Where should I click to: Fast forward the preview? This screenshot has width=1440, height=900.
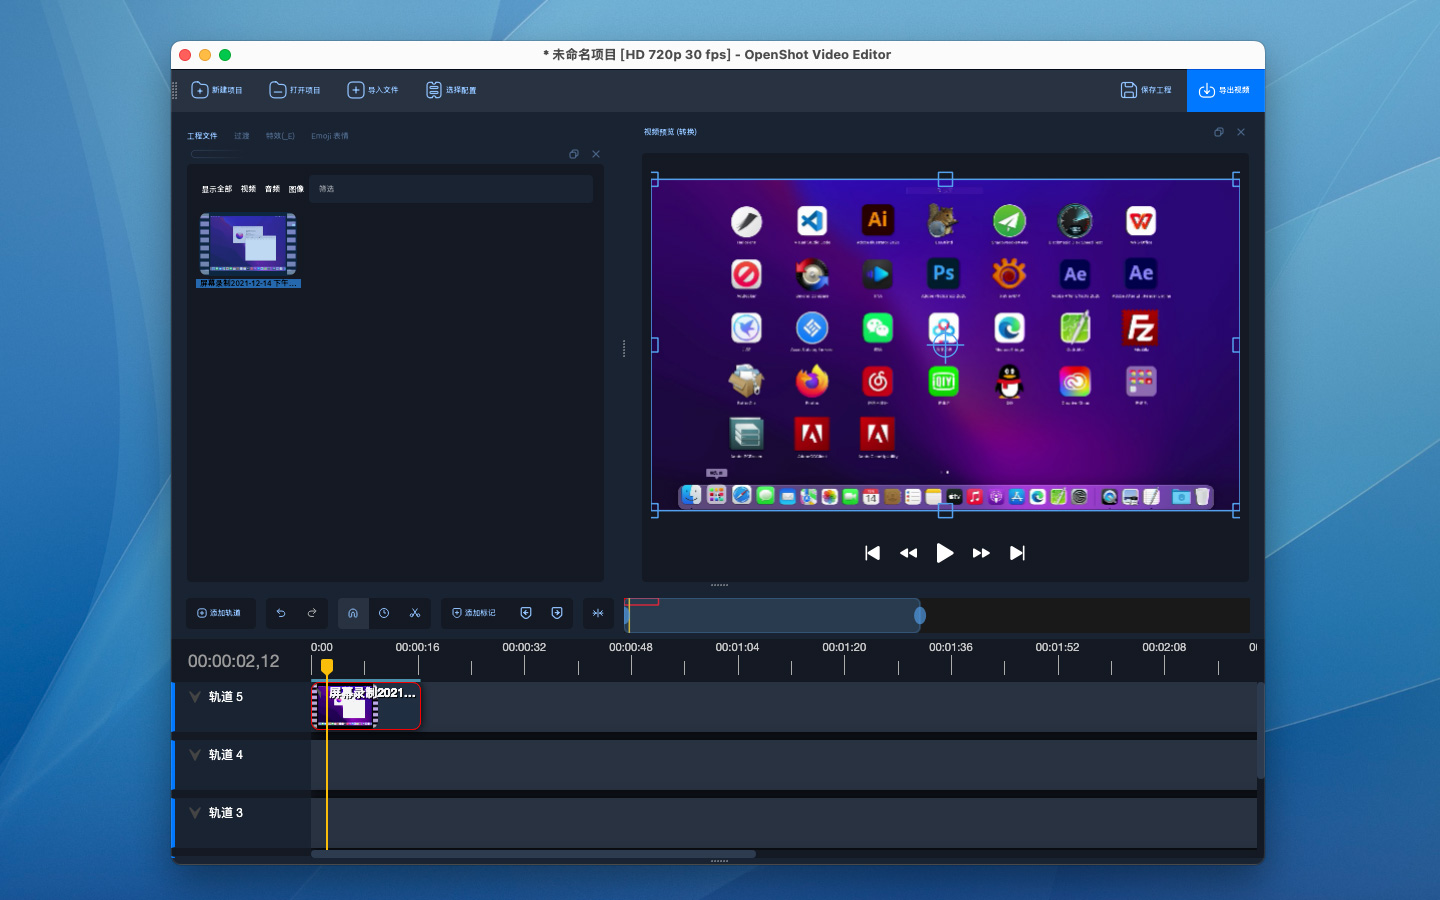(x=981, y=553)
